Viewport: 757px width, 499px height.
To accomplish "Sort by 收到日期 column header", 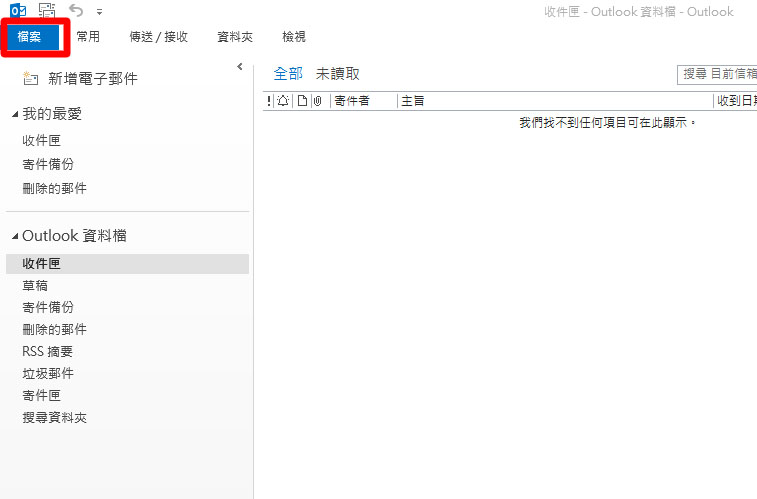I will point(737,101).
